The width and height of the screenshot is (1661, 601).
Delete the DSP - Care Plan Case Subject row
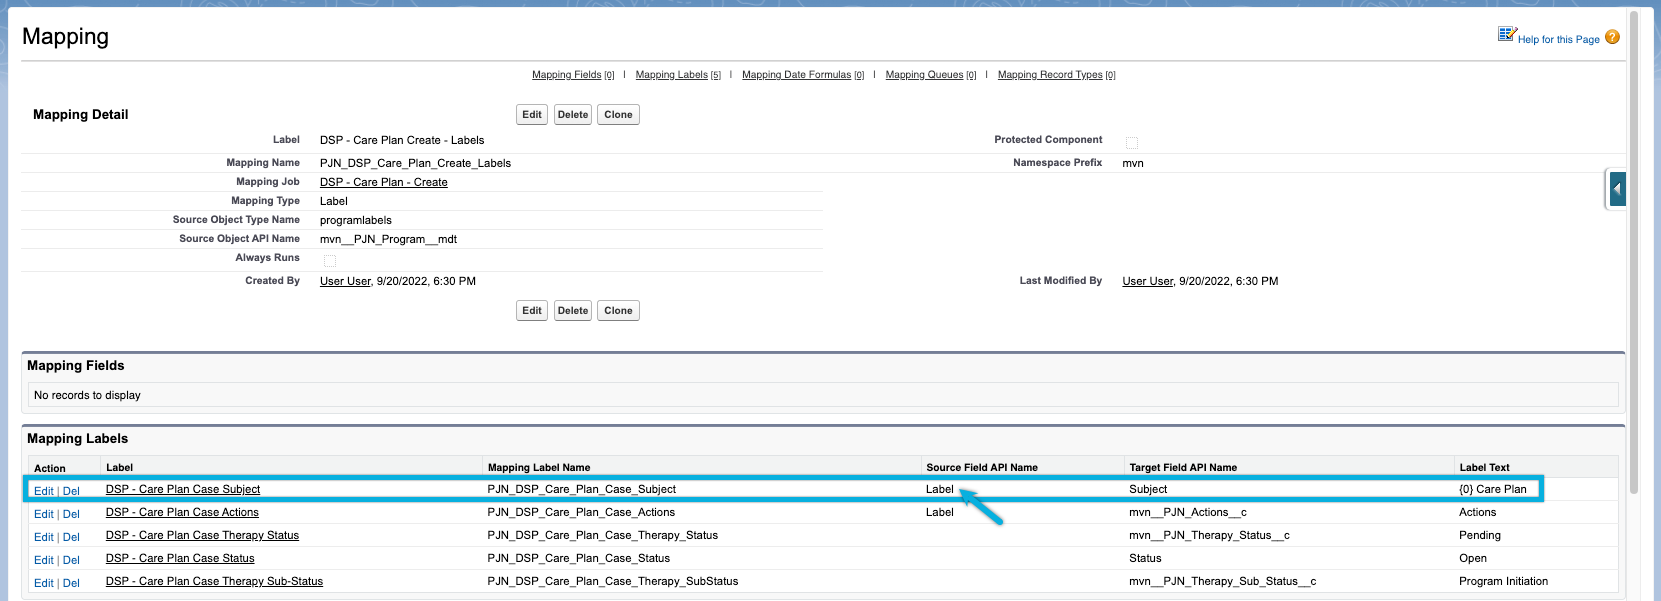pos(71,491)
